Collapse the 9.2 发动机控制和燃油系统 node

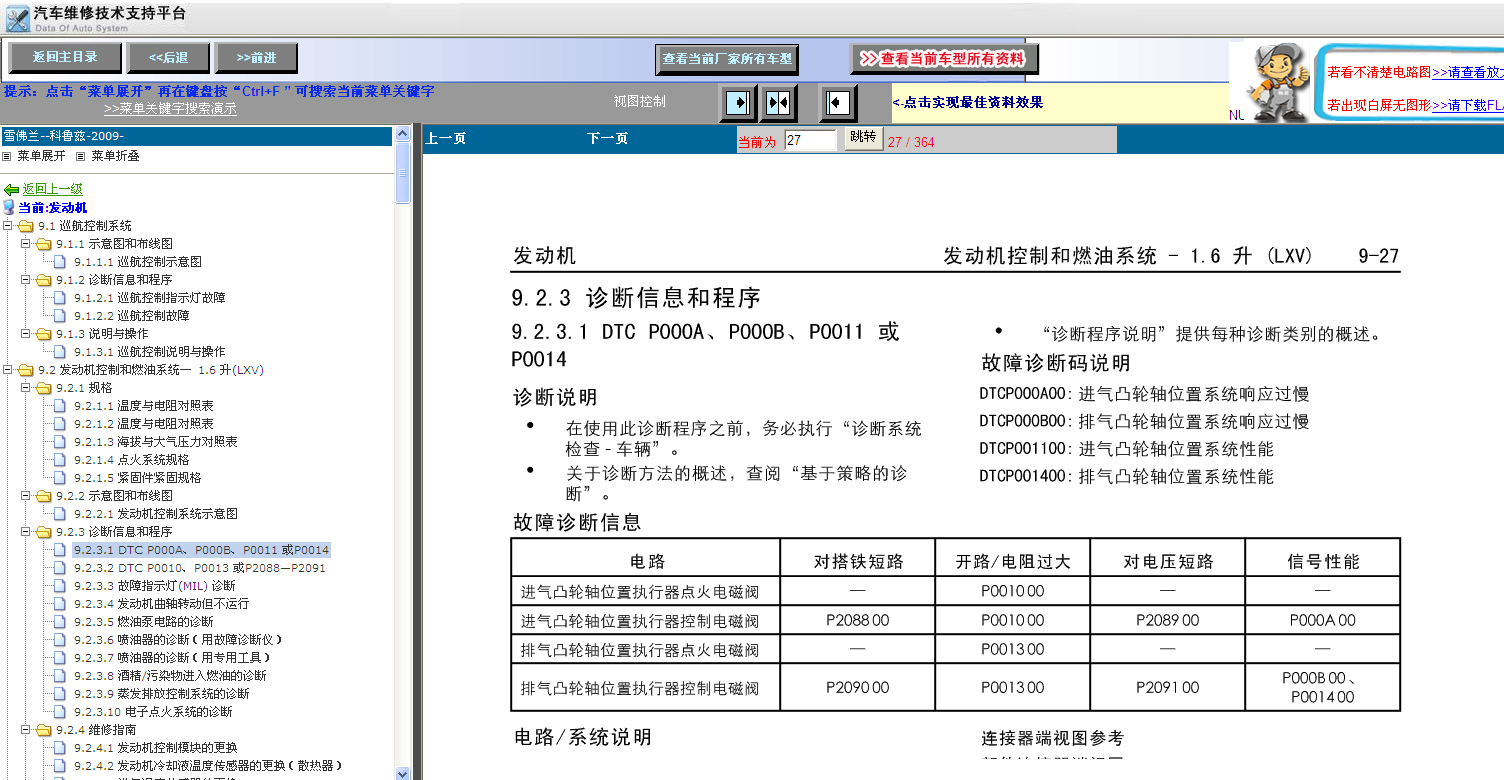(x=8, y=370)
